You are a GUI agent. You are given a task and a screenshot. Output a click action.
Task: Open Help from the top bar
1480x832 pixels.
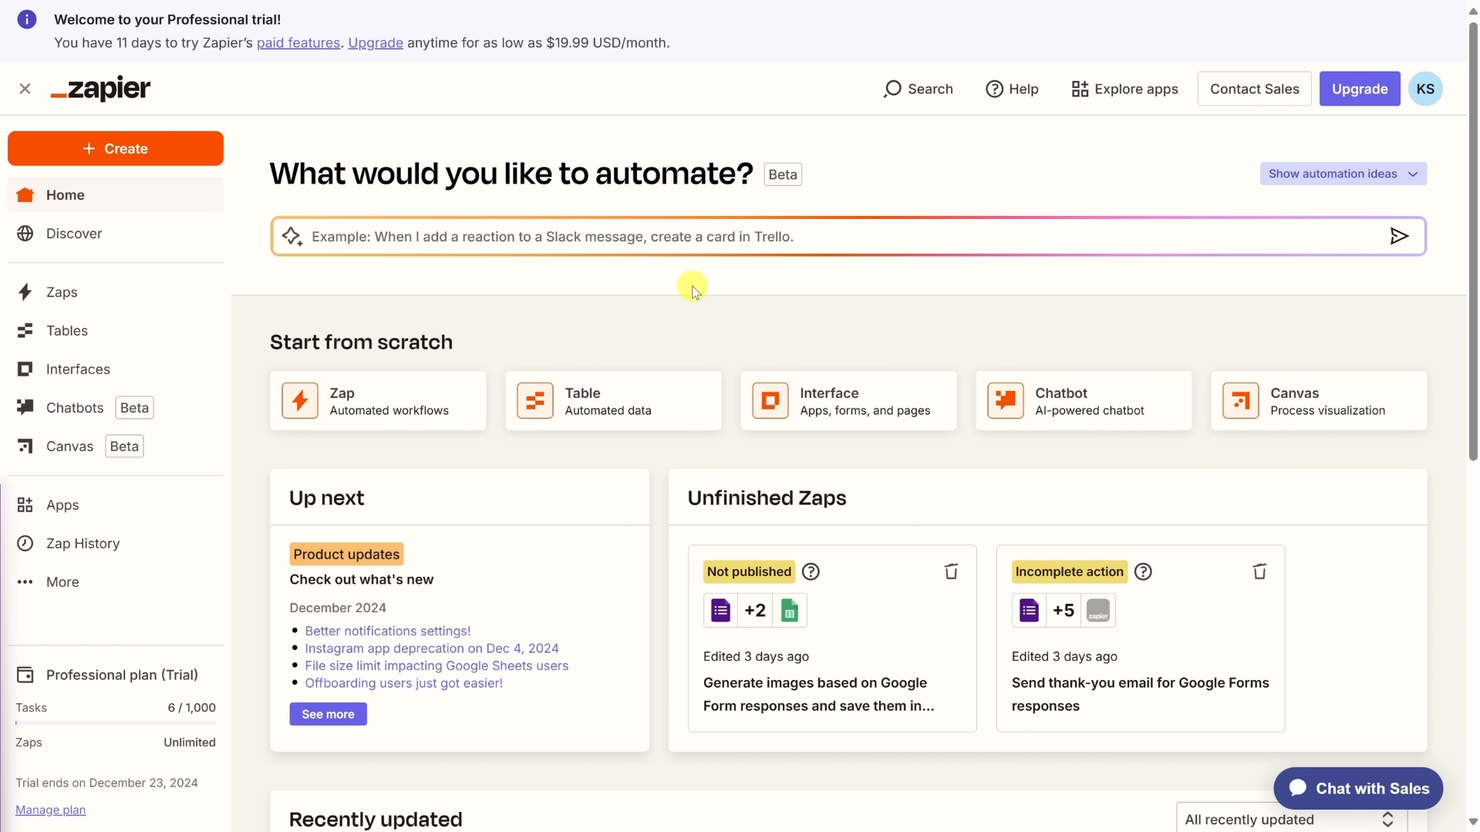click(1012, 89)
